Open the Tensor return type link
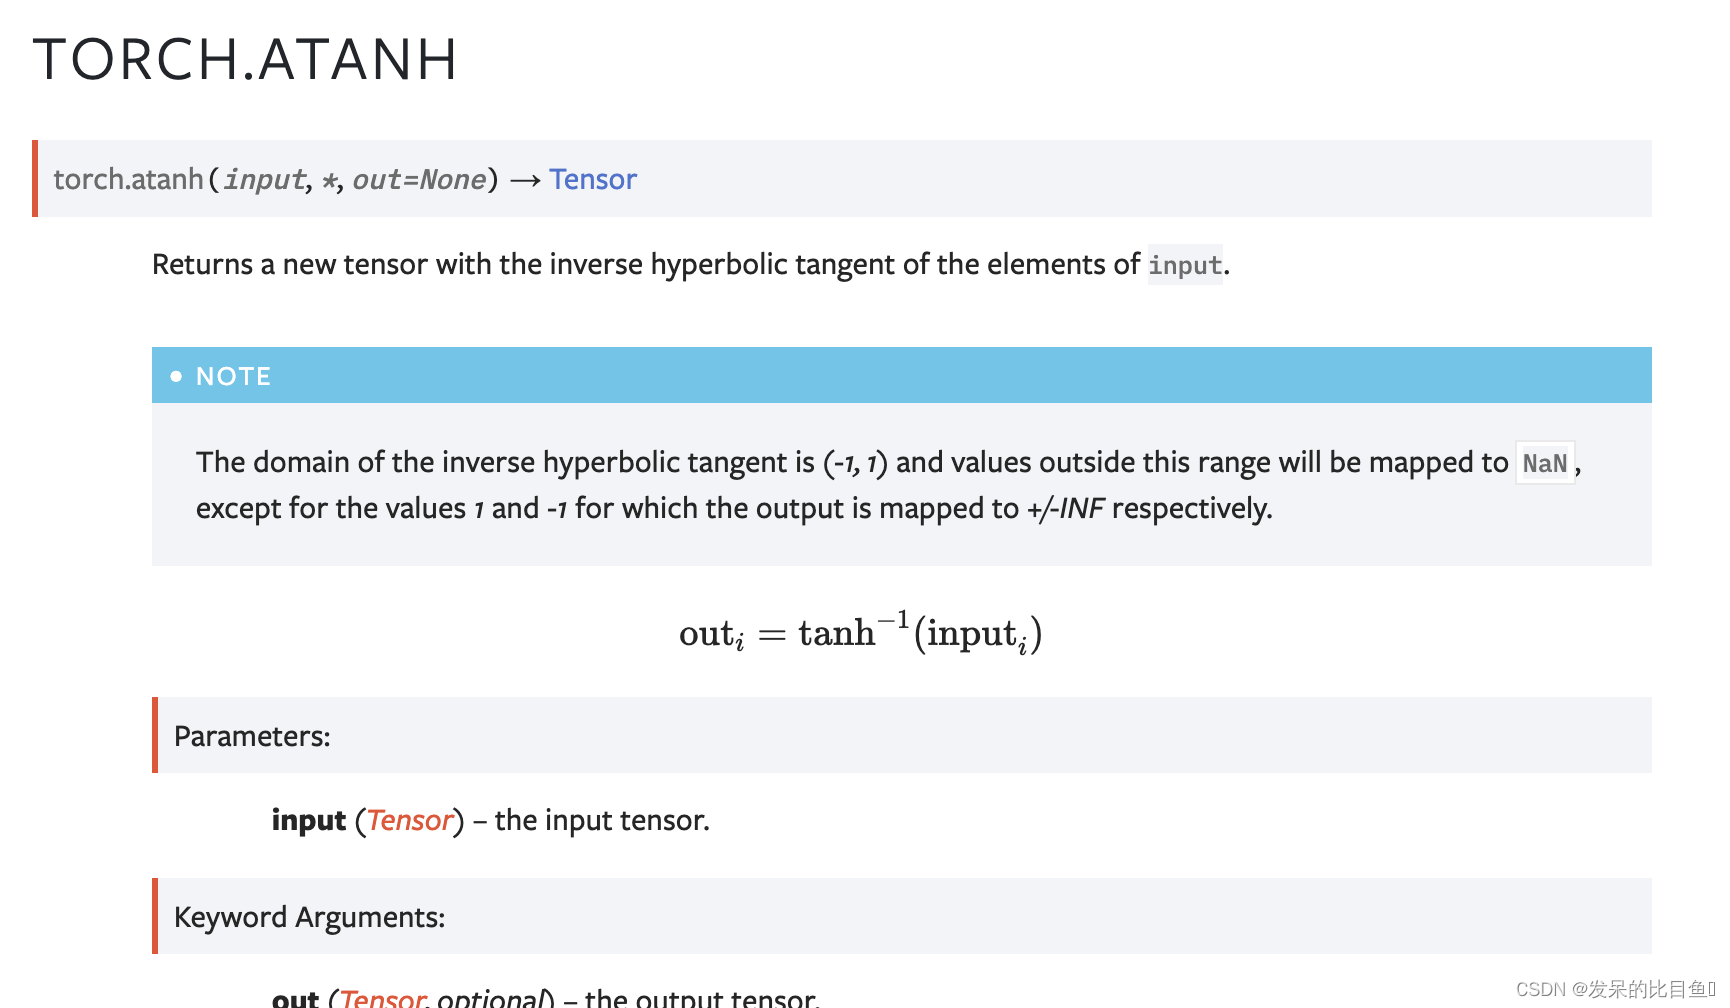The height and width of the screenshot is (1008, 1730). click(592, 179)
